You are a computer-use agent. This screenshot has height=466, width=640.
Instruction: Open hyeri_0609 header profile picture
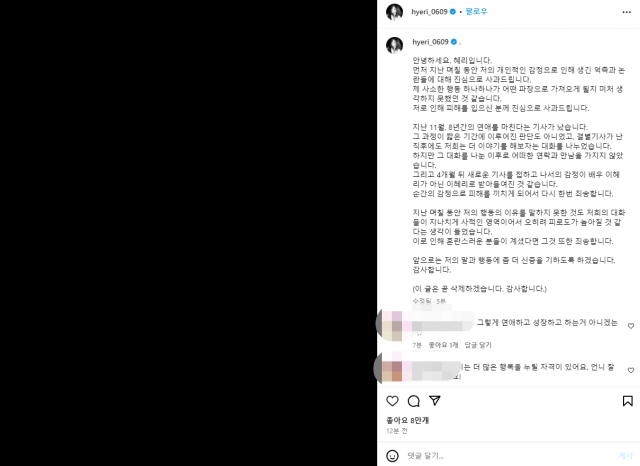[394, 12]
